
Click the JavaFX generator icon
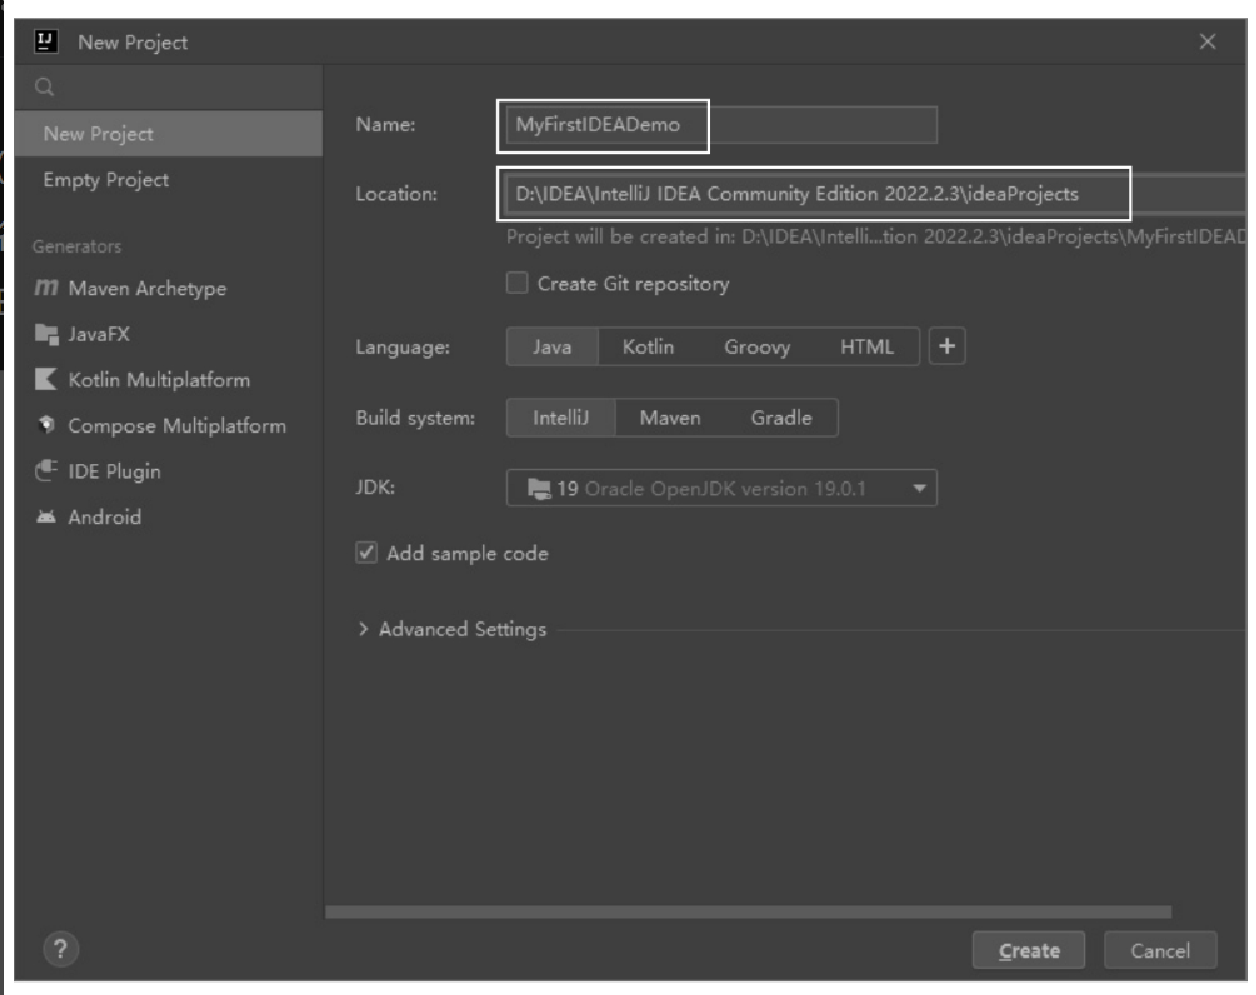[x=46, y=334]
